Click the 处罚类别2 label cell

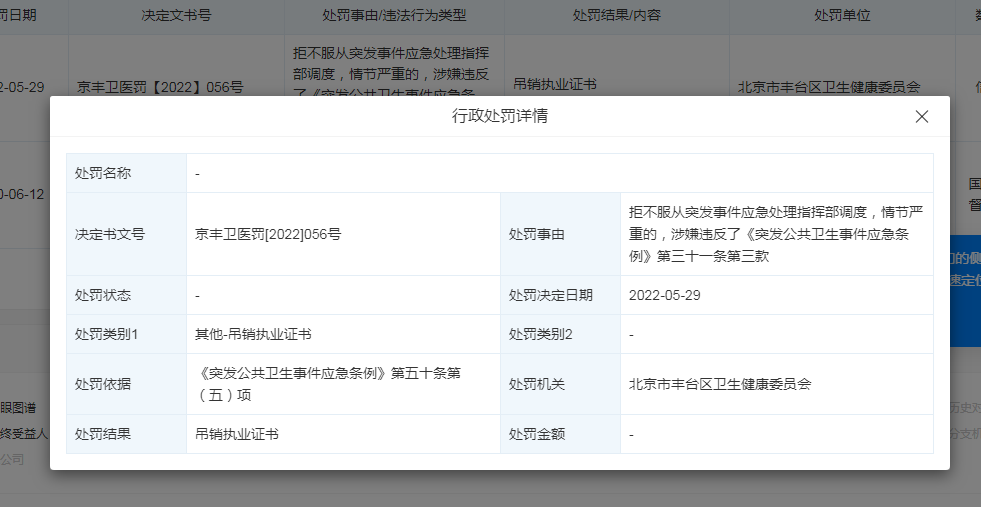[541, 334]
